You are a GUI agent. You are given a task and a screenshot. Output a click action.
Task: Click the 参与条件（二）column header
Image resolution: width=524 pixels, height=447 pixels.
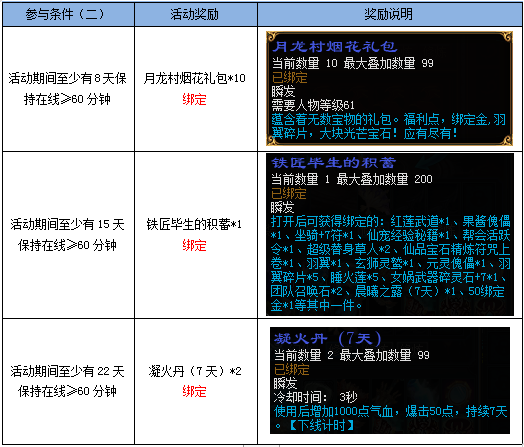pos(68,14)
